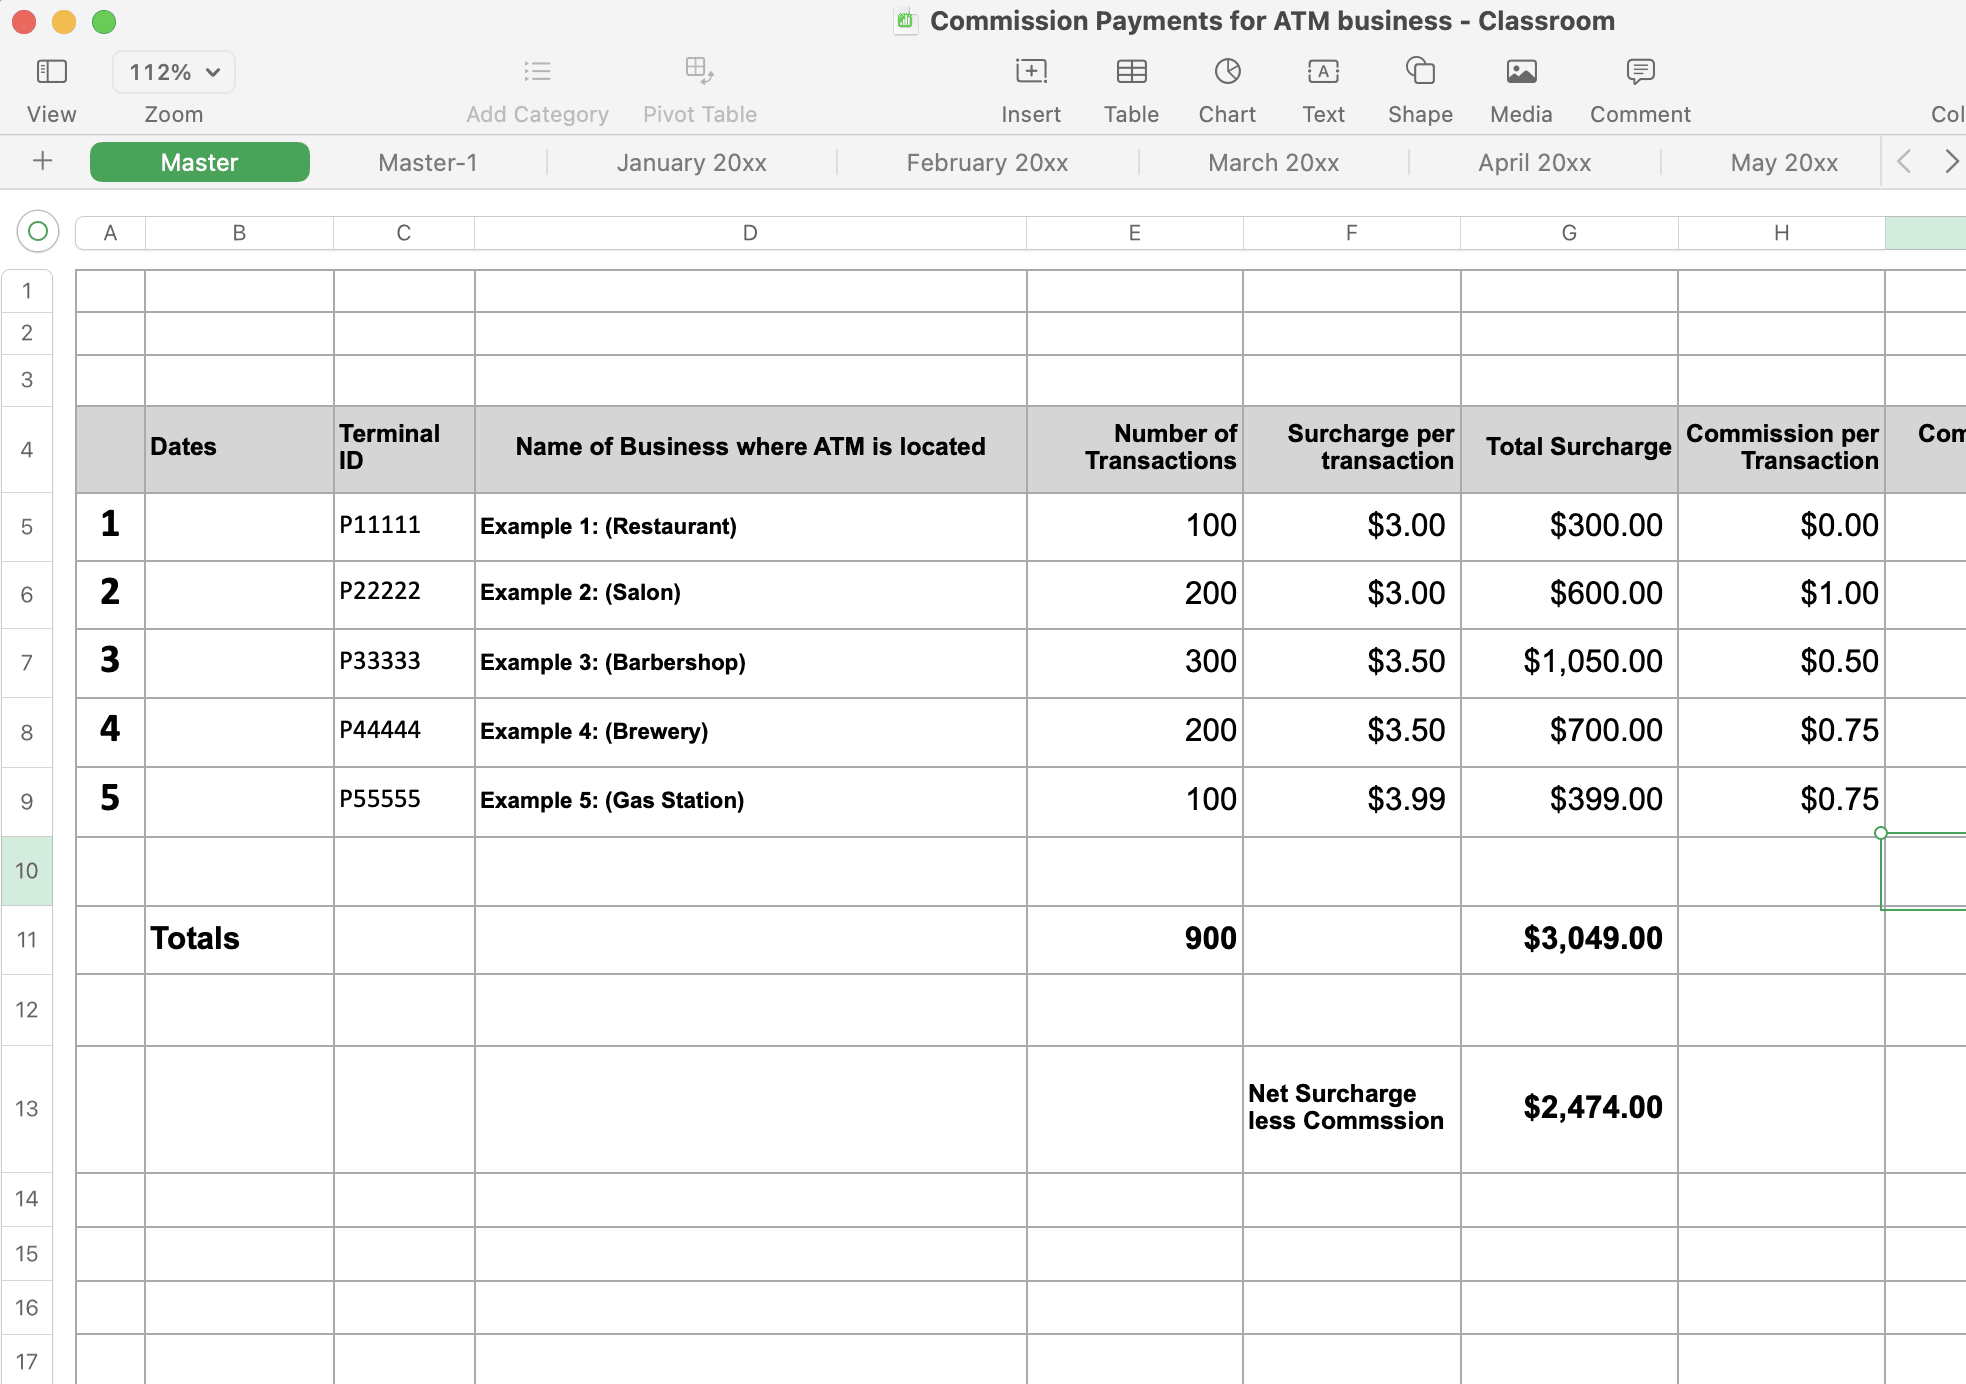Open the Media browser icon
This screenshot has width=1966, height=1384.
[x=1521, y=72]
